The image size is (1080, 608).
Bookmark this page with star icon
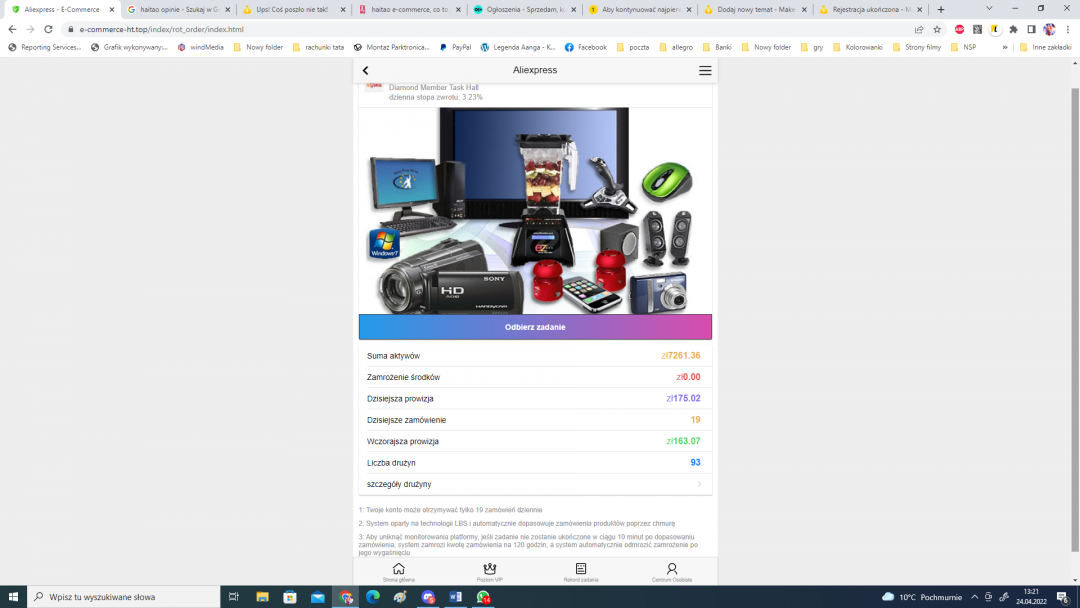[937, 30]
